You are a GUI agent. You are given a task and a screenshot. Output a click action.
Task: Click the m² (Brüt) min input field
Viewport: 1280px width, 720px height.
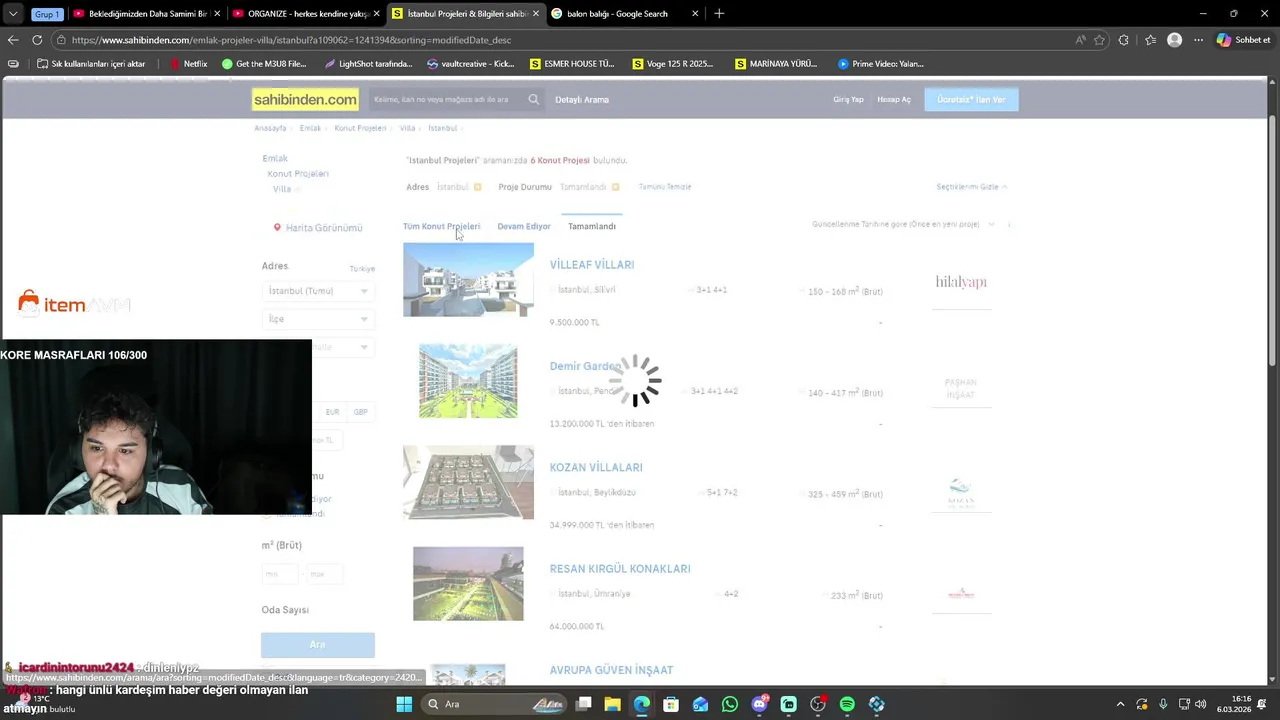click(x=279, y=574)
